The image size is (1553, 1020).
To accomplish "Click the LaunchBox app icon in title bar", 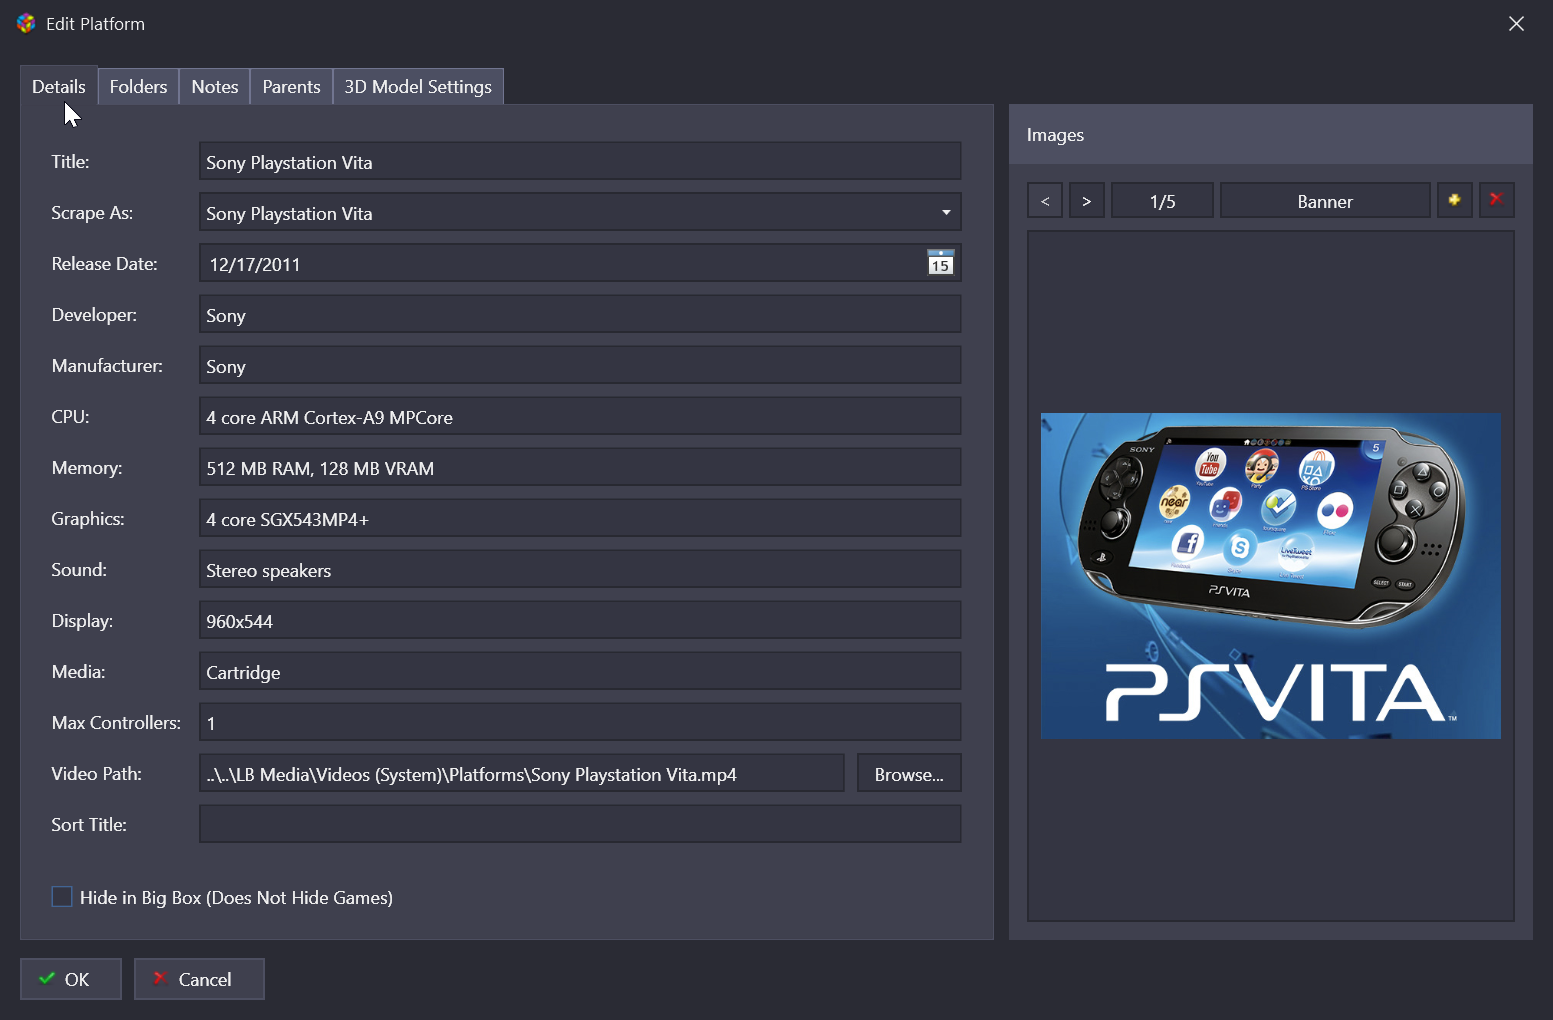I will 26,23.
